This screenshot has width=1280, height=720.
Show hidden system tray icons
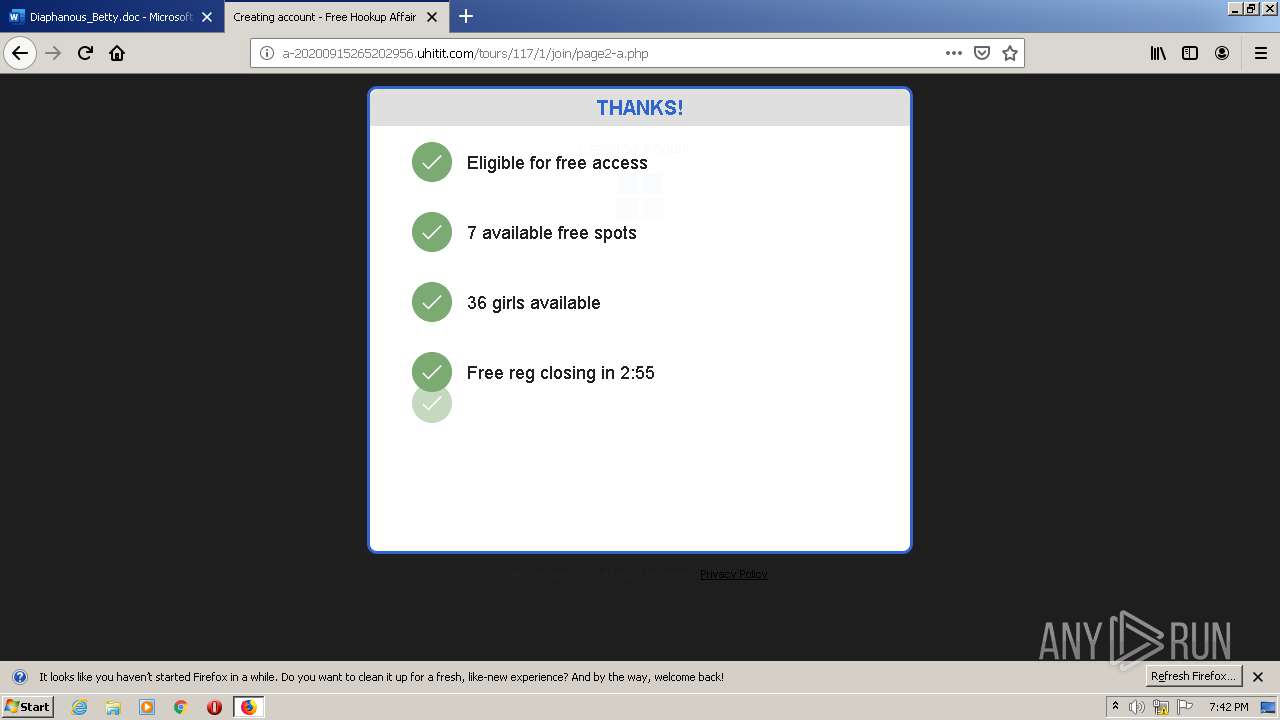1115,706
